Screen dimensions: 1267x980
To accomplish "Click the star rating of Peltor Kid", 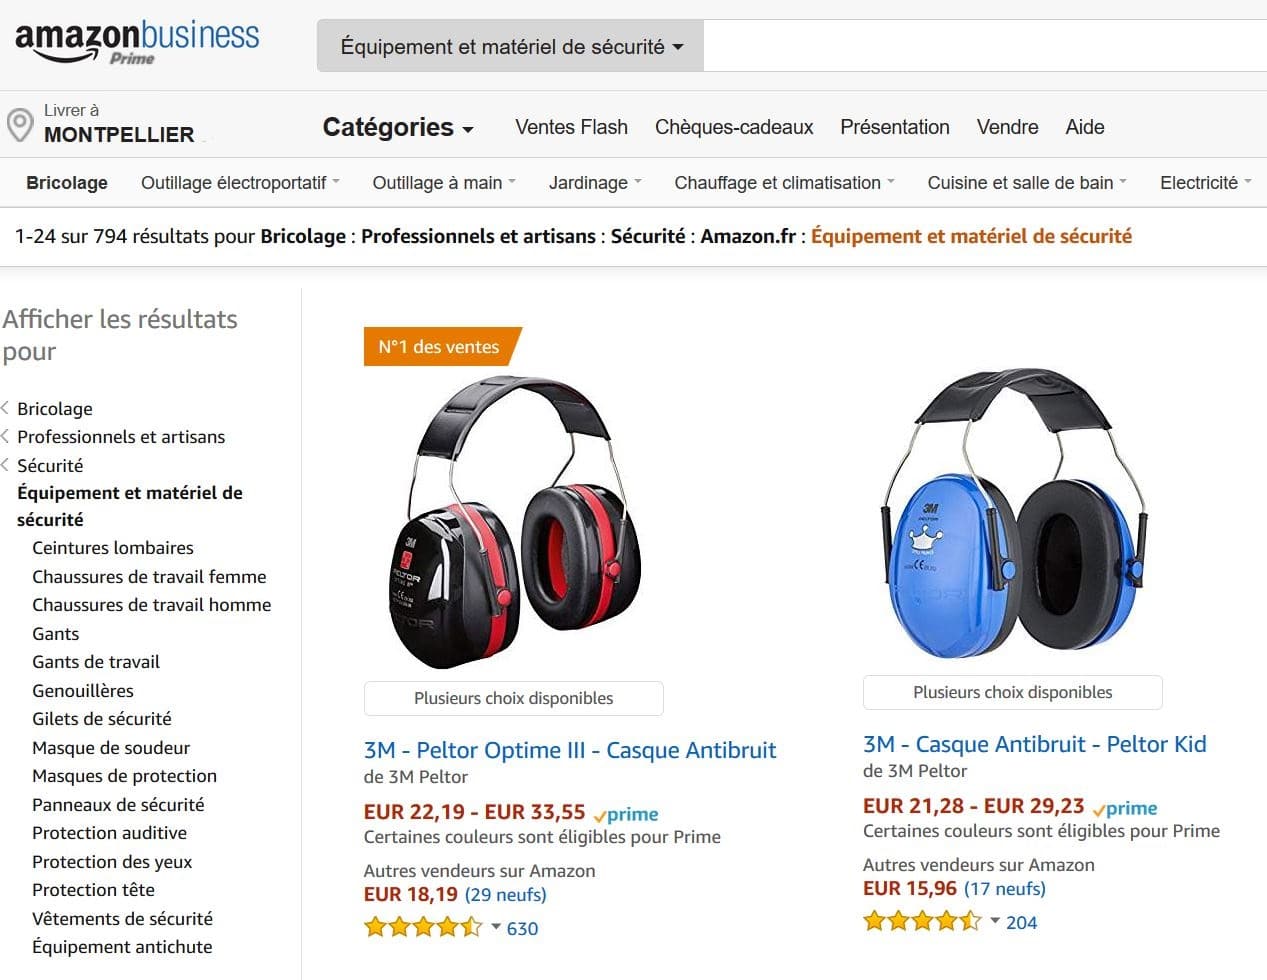I will [922, 921].
